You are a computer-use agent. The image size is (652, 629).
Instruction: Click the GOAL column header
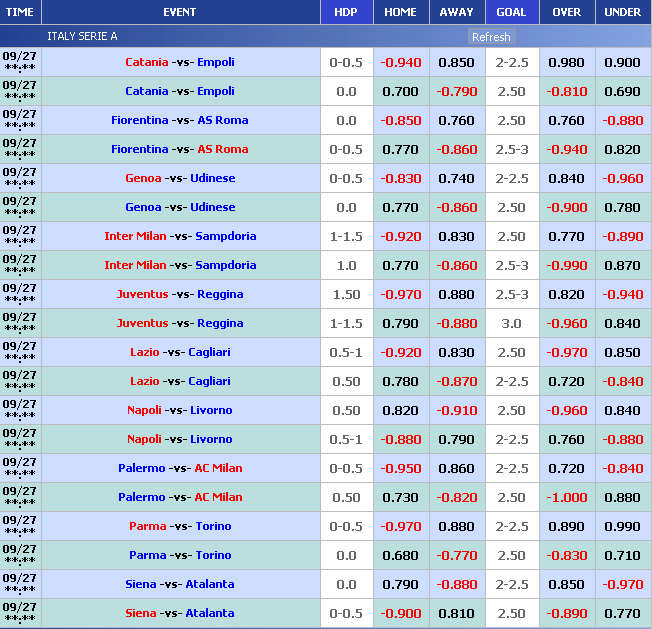click(x=511, y=12)
